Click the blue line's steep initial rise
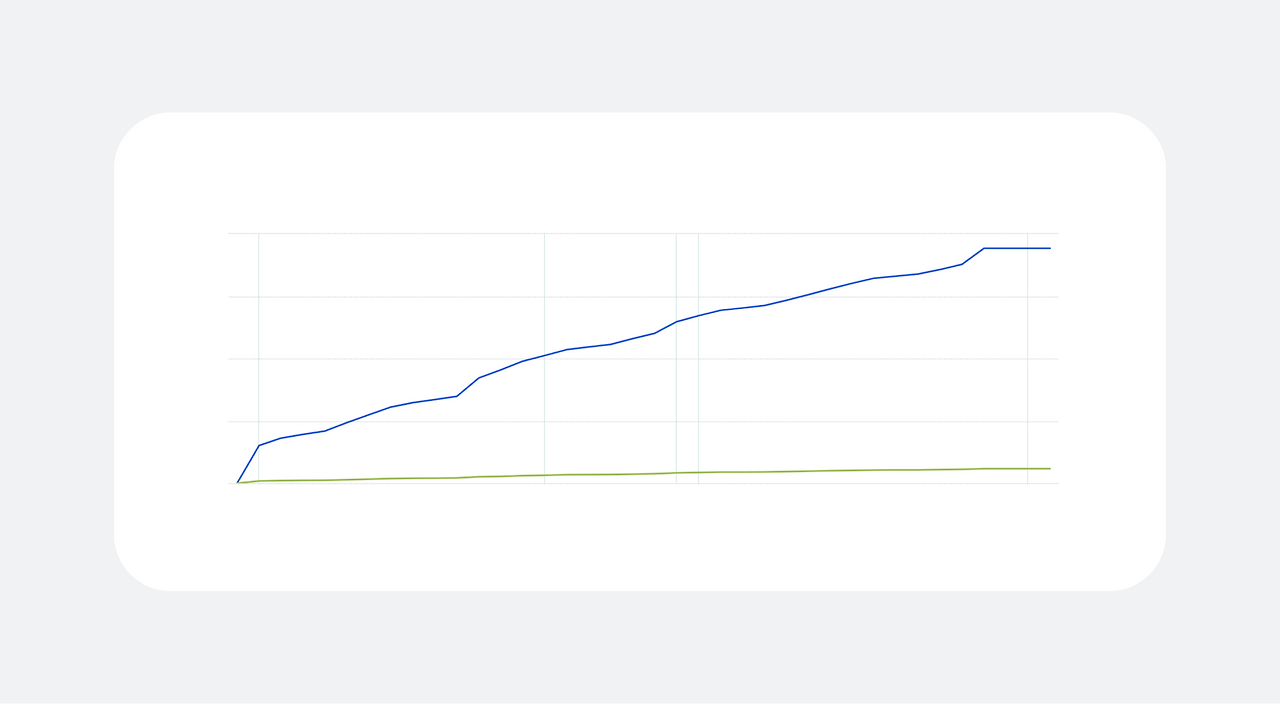The height and width of the screenshot is (704, 1280). click(x=248, y=464)
